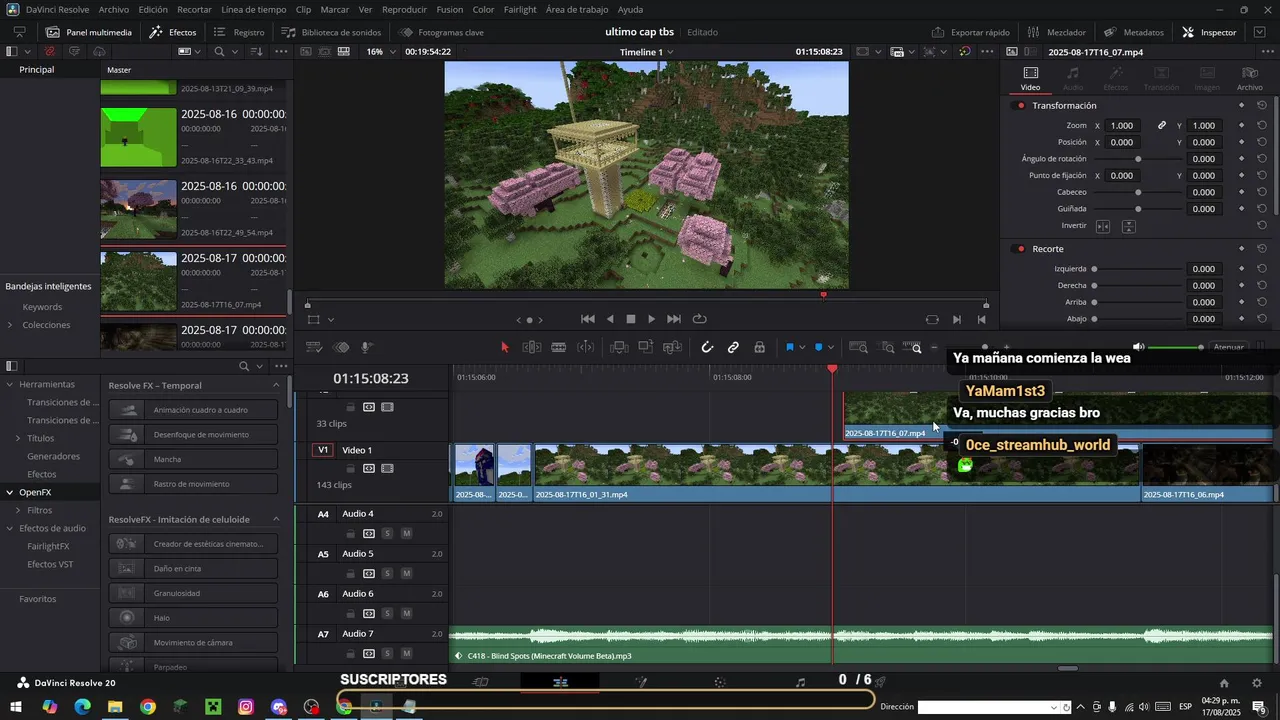
Task: Solo the Audio 5 track
Action: tap(387, 574)
